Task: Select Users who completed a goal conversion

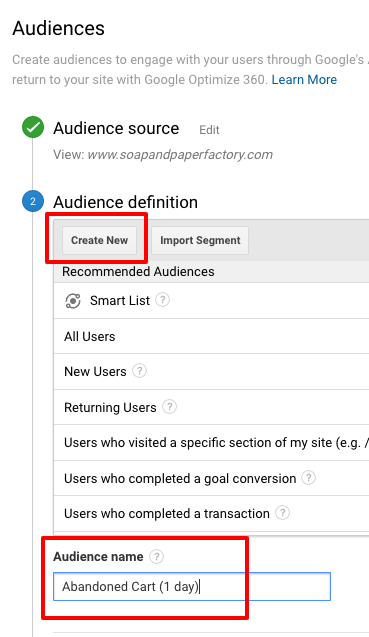Action: pyautogui.click(x=211, y=478)
